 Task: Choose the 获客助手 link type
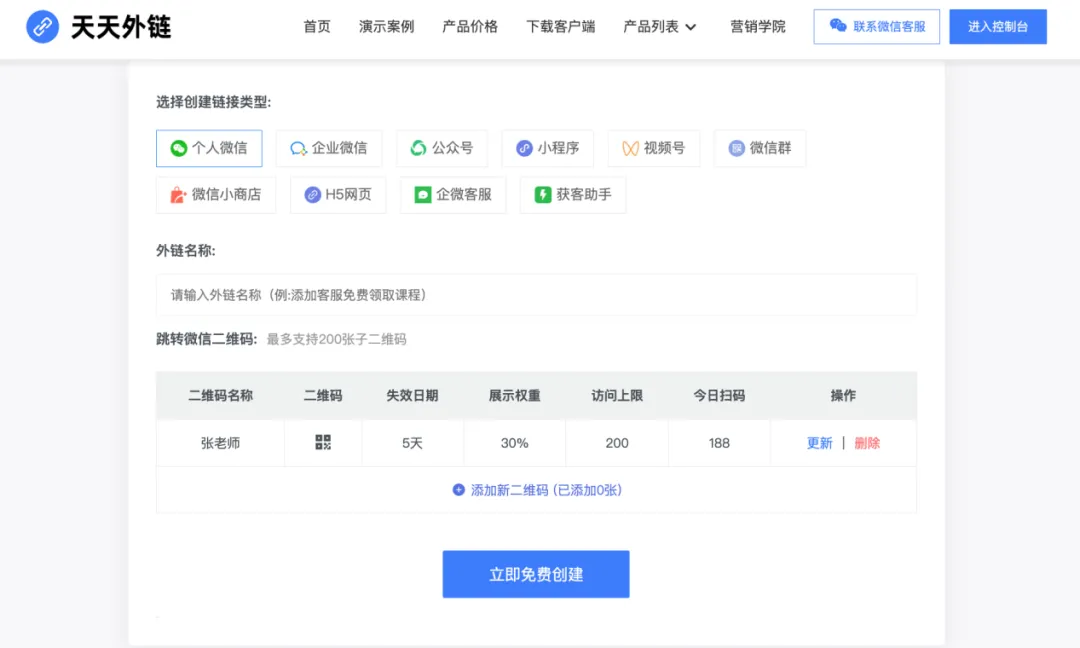coord(573,195)
